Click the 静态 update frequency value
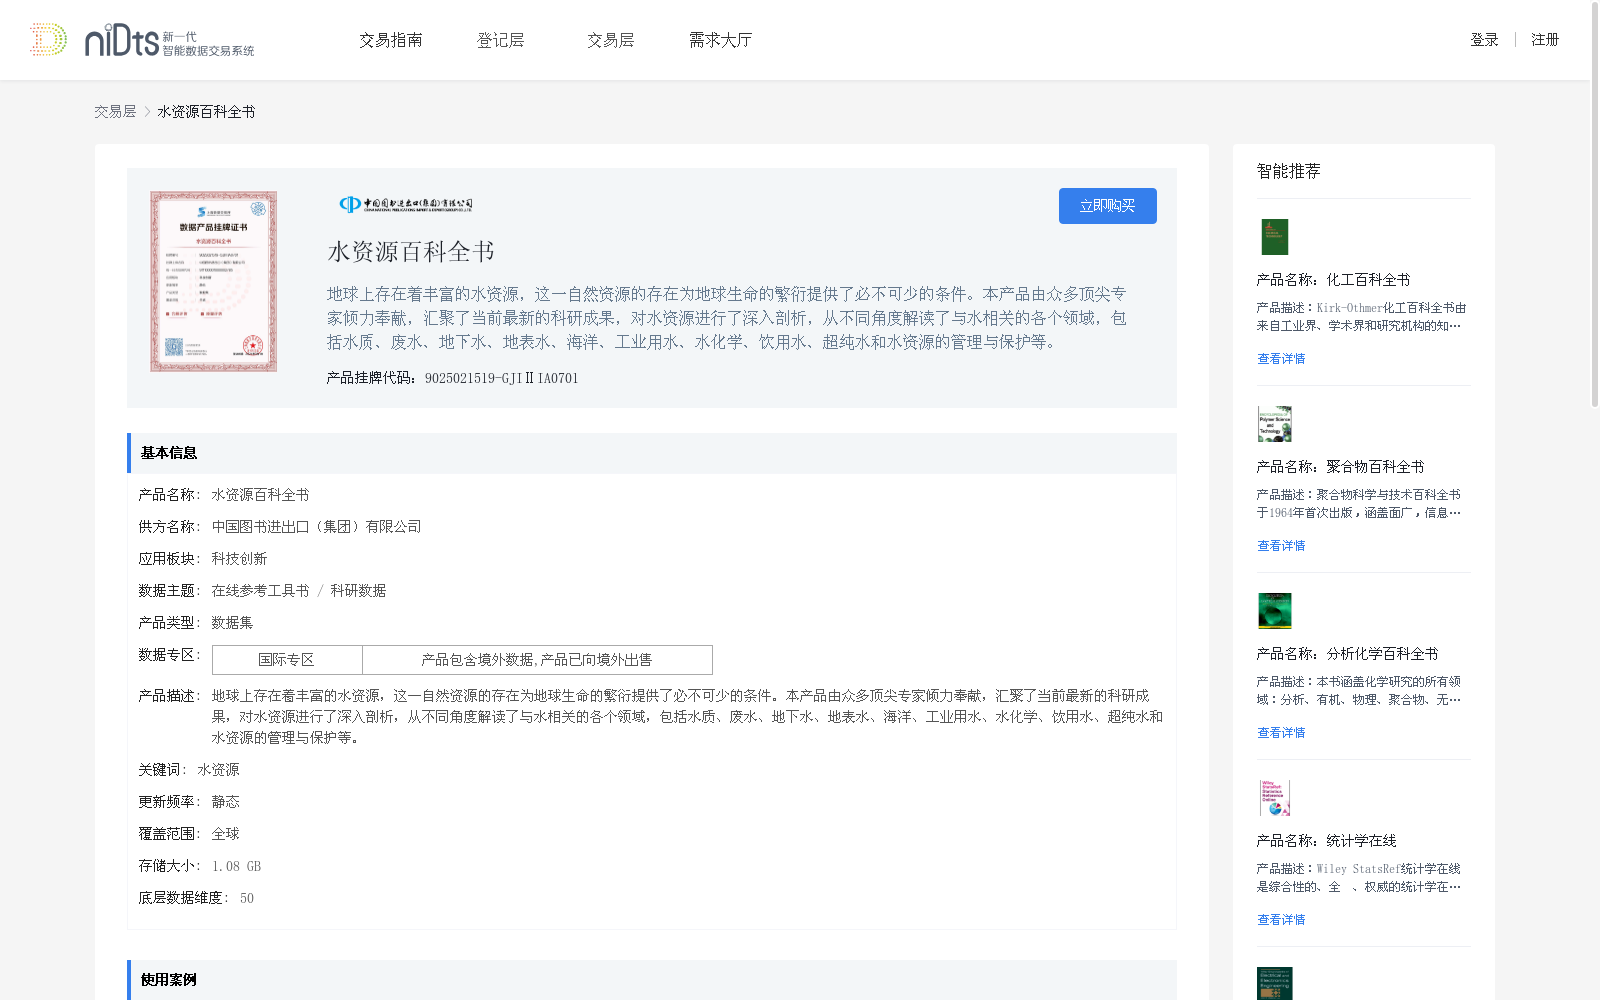 (x=225, y=802)
